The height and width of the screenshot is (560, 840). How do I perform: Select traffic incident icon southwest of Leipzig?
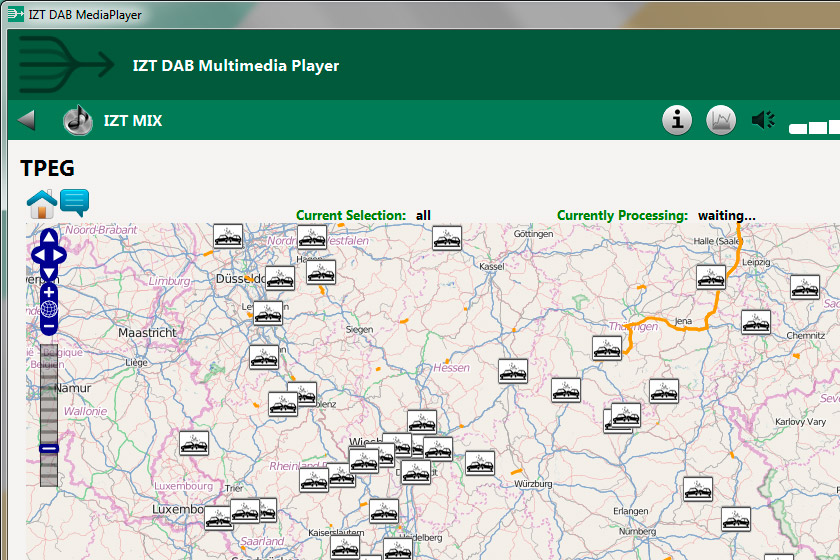pos(711,277)
